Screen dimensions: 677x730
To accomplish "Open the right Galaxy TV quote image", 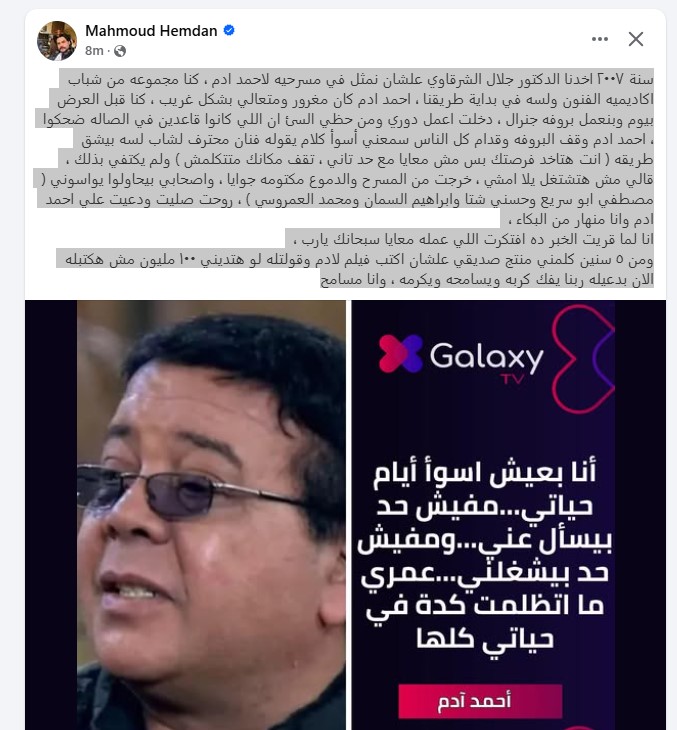I will pyautogui.click(x=483, y=515).
